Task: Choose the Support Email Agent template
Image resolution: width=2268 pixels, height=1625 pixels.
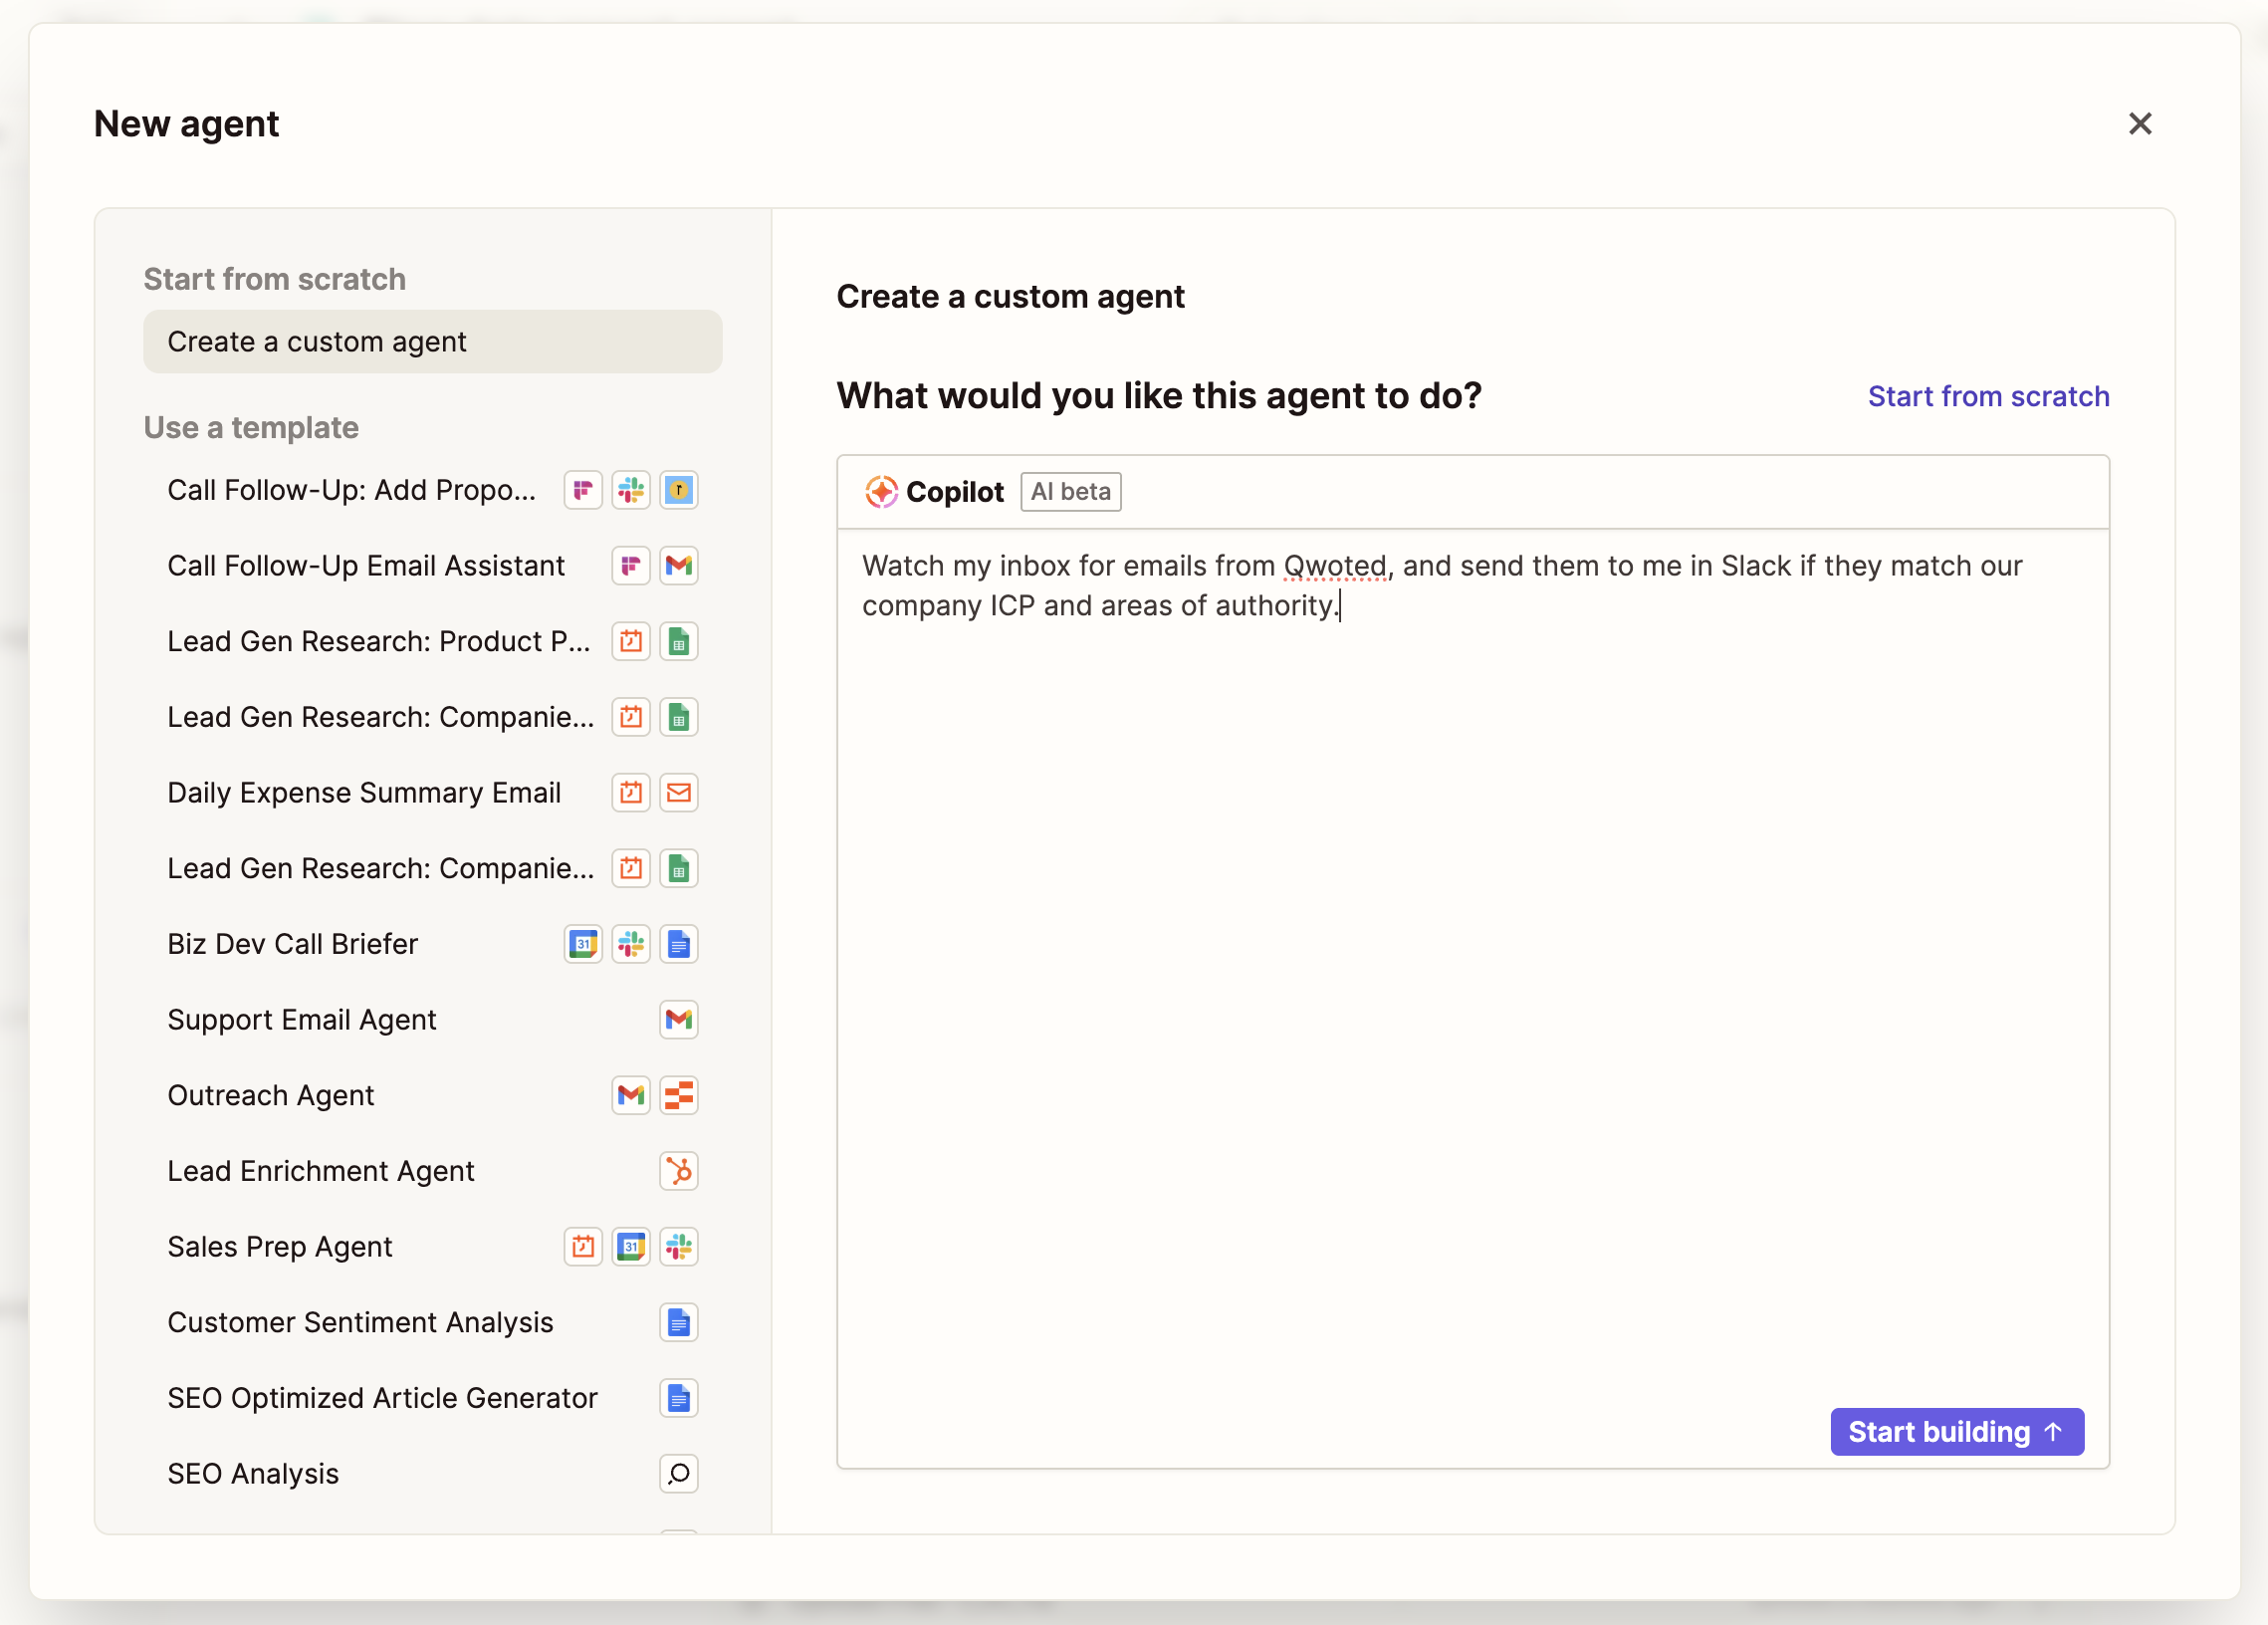Action: coord(301,1020)
